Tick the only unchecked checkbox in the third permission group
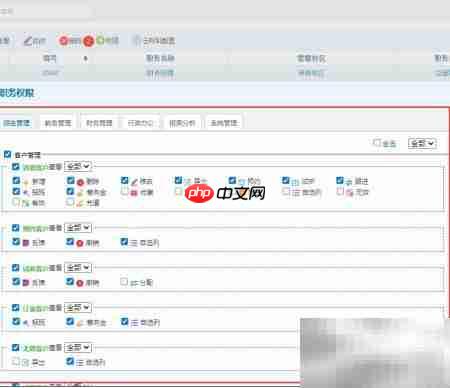 124,282
